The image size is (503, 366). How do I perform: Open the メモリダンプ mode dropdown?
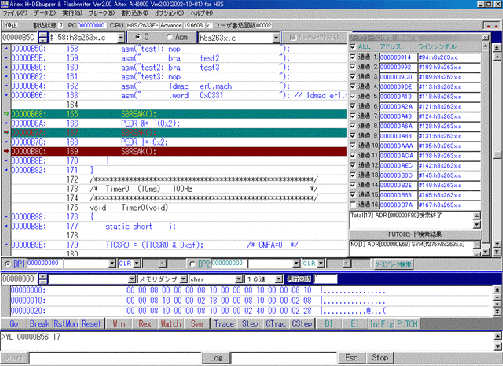(x=184, y=279)
